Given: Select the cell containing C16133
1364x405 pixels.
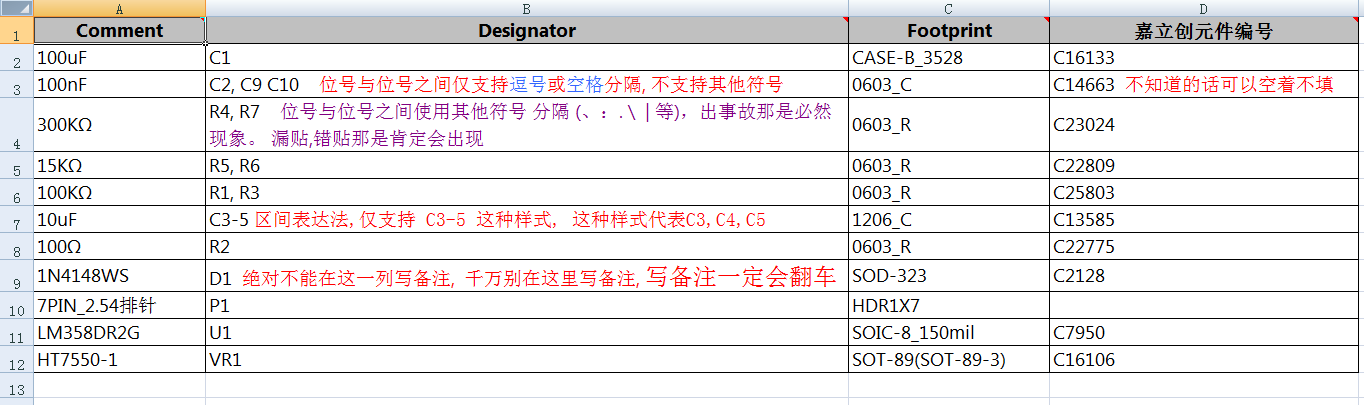Looking at the screenshot, I should point(1205,58).
